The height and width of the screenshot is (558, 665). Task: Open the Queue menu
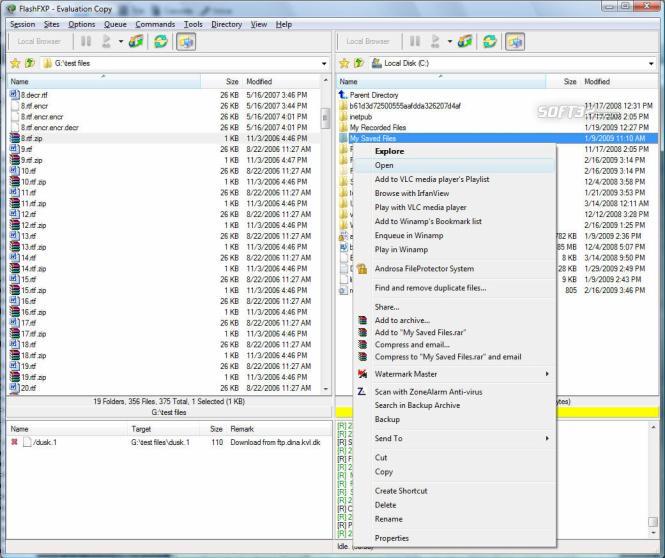pos(115,24)
